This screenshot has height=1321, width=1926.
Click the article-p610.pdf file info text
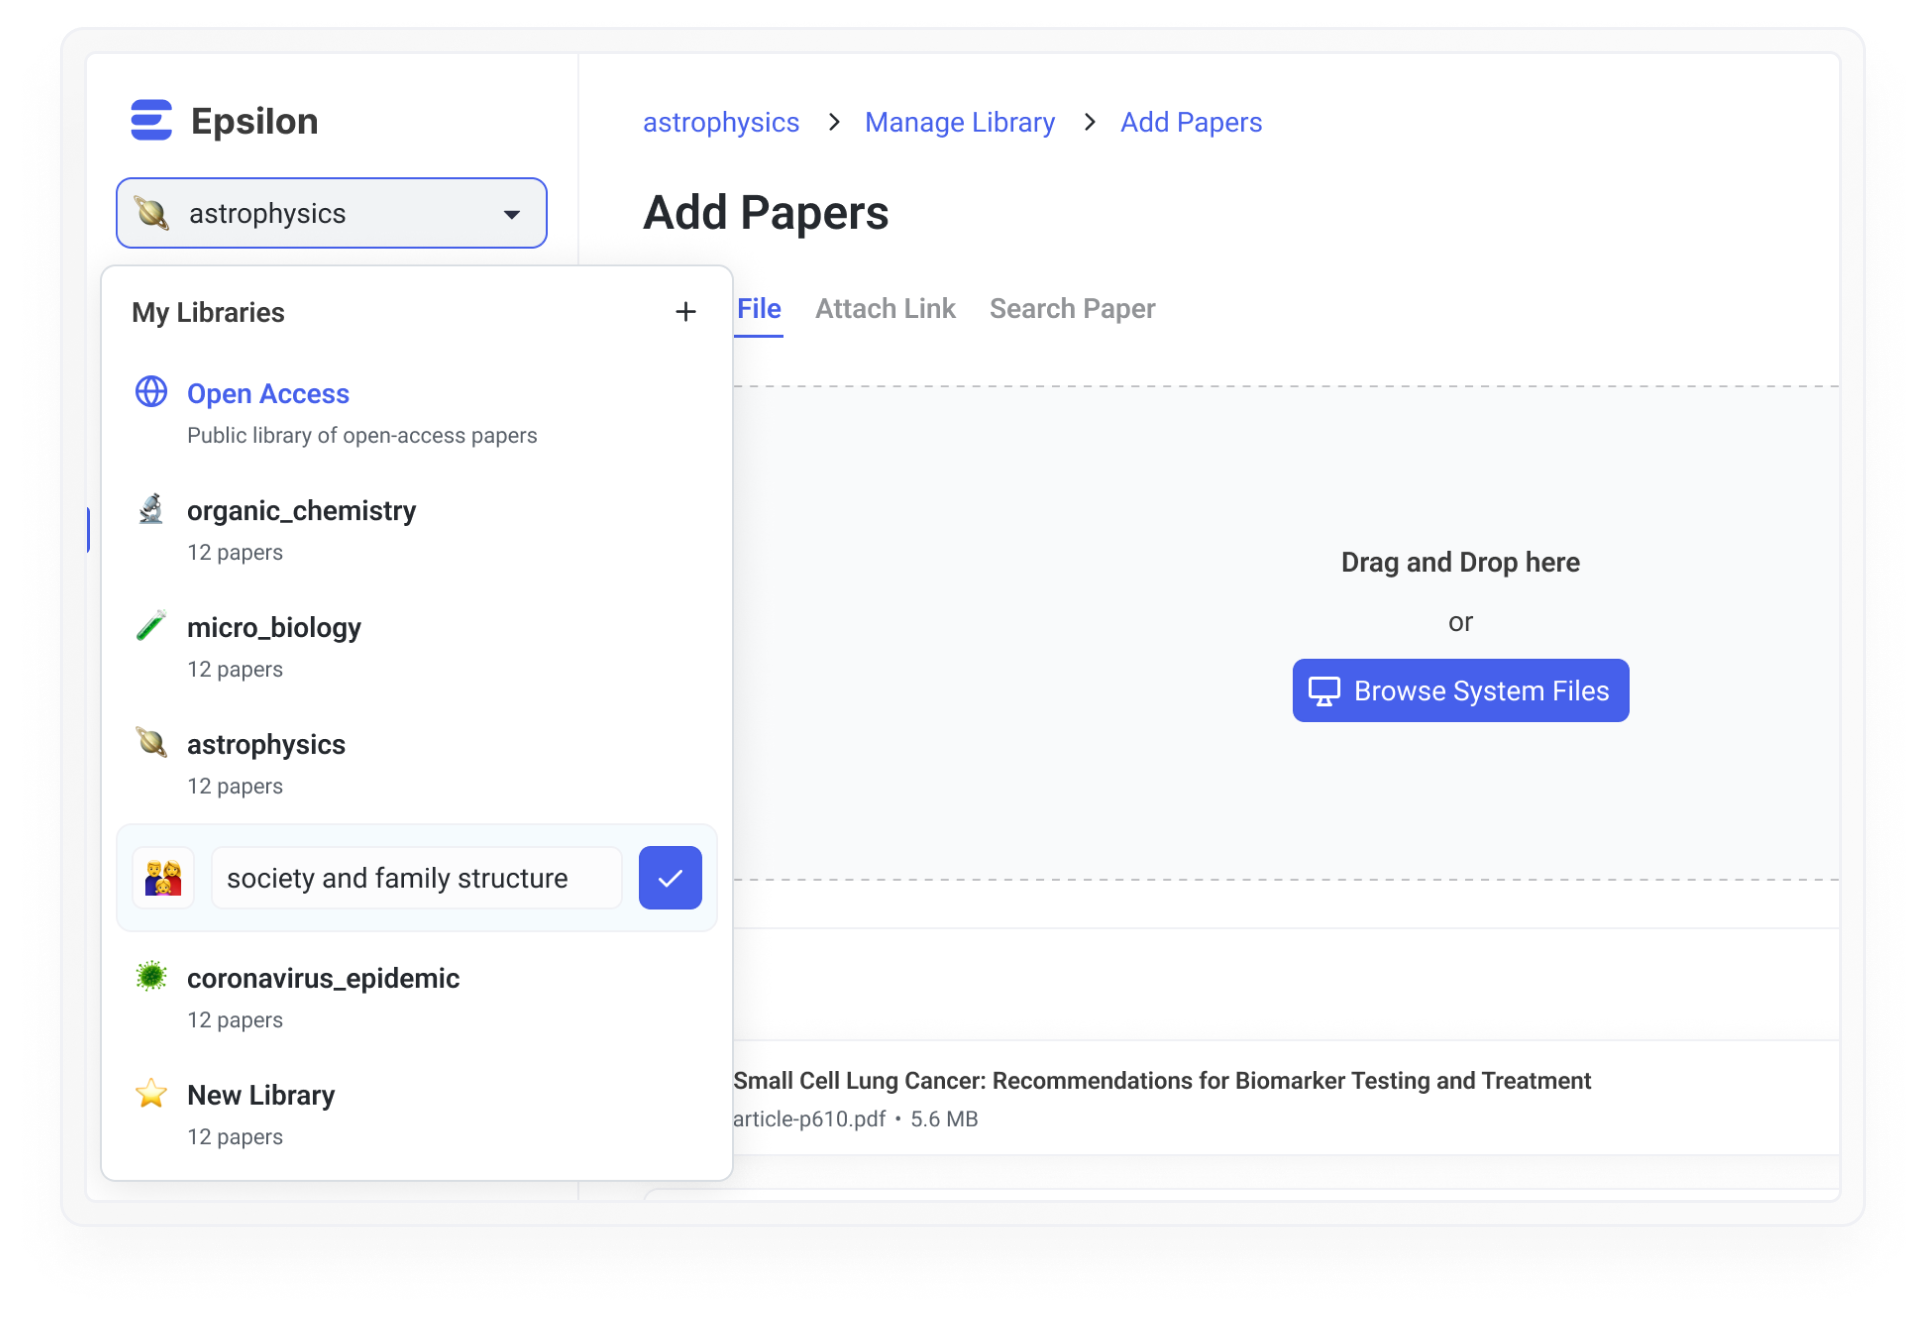(x=855, y=1119)
